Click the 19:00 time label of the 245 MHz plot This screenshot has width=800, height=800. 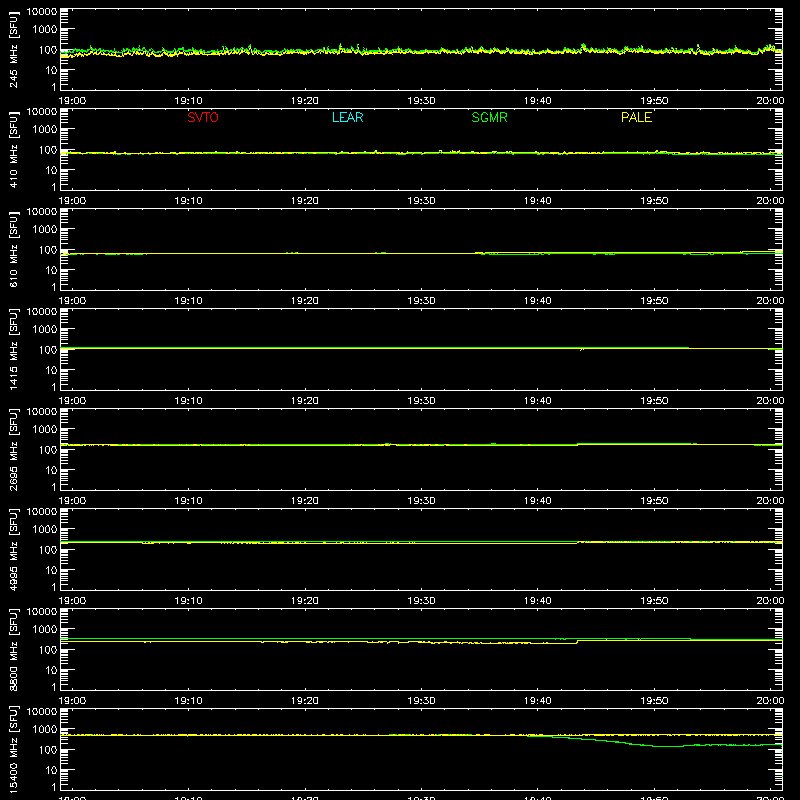[72, 101]
